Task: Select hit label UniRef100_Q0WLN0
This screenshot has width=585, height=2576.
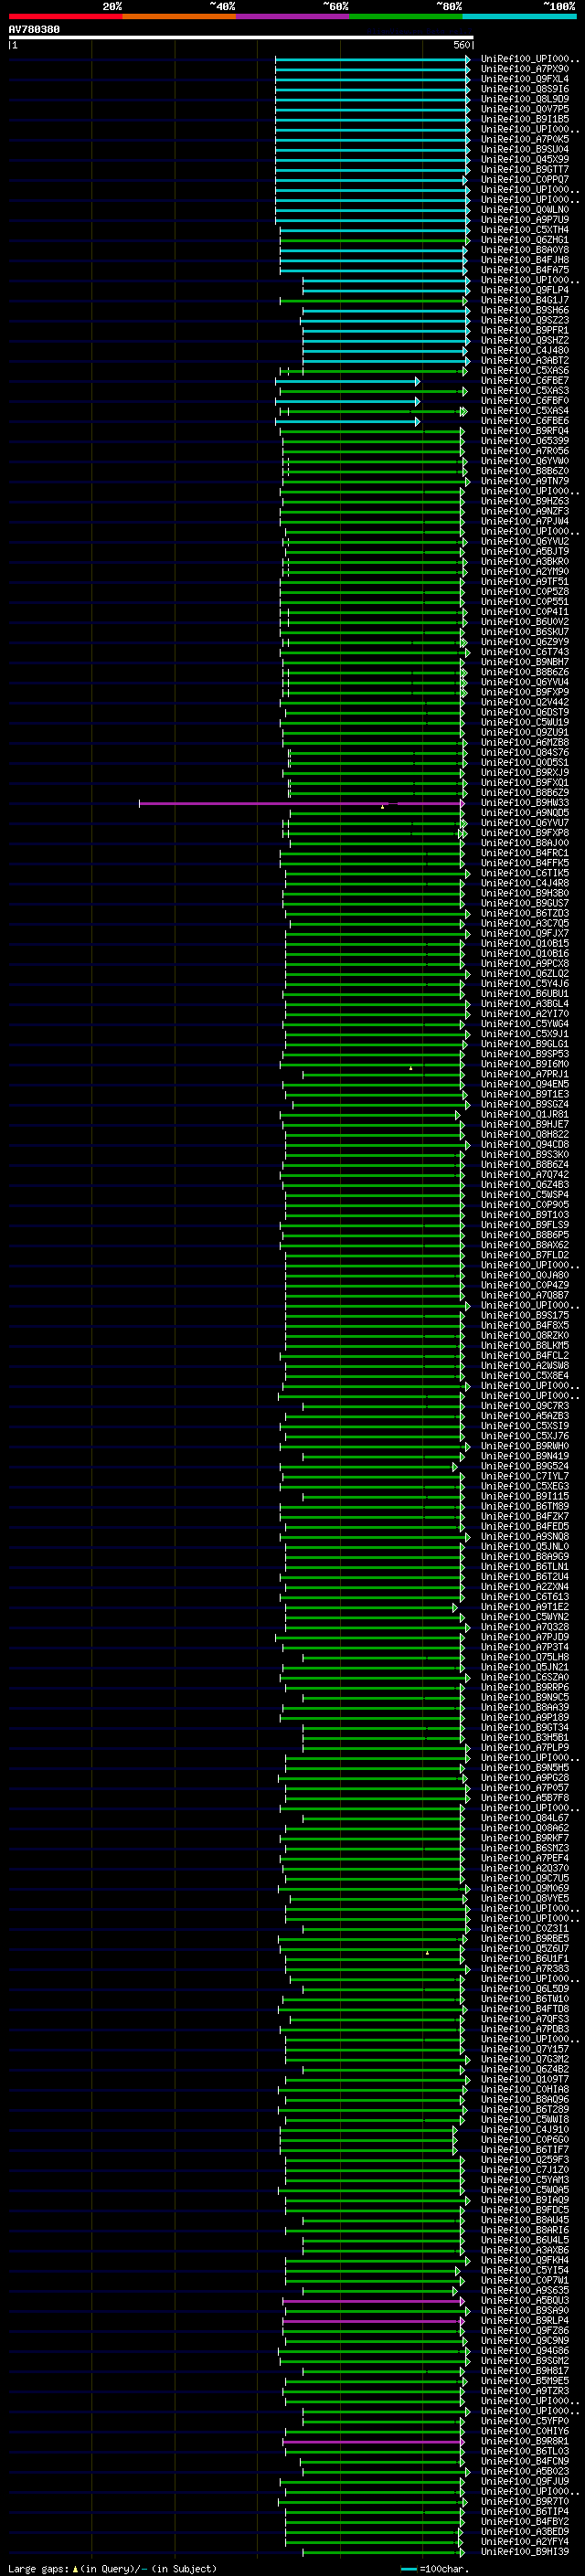Action: click(x=525, y=210)
